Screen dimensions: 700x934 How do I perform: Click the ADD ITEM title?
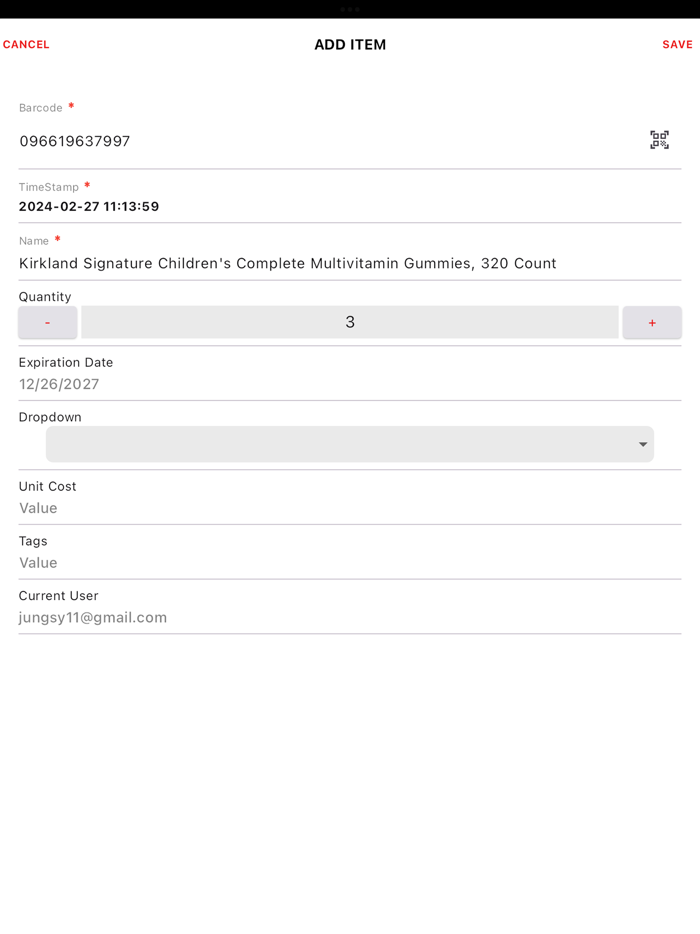[x=350, y=44]
